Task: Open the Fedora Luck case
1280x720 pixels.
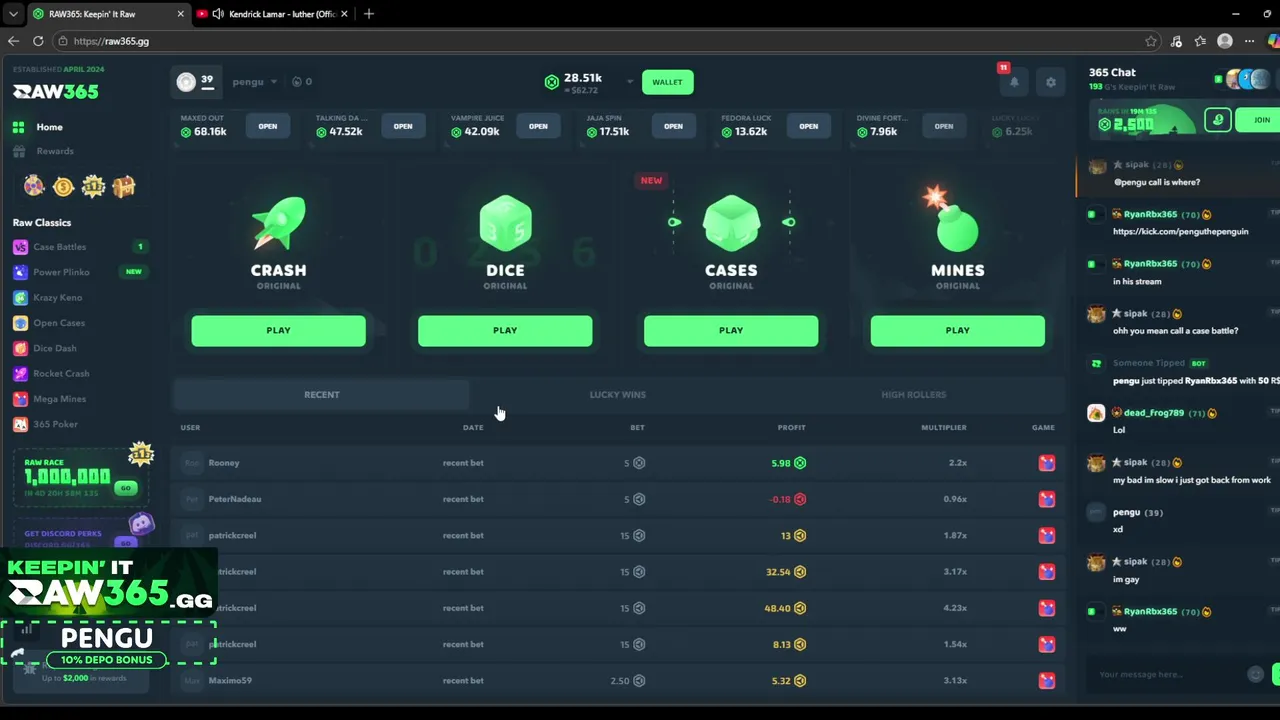Action: (x=808, y=126)
